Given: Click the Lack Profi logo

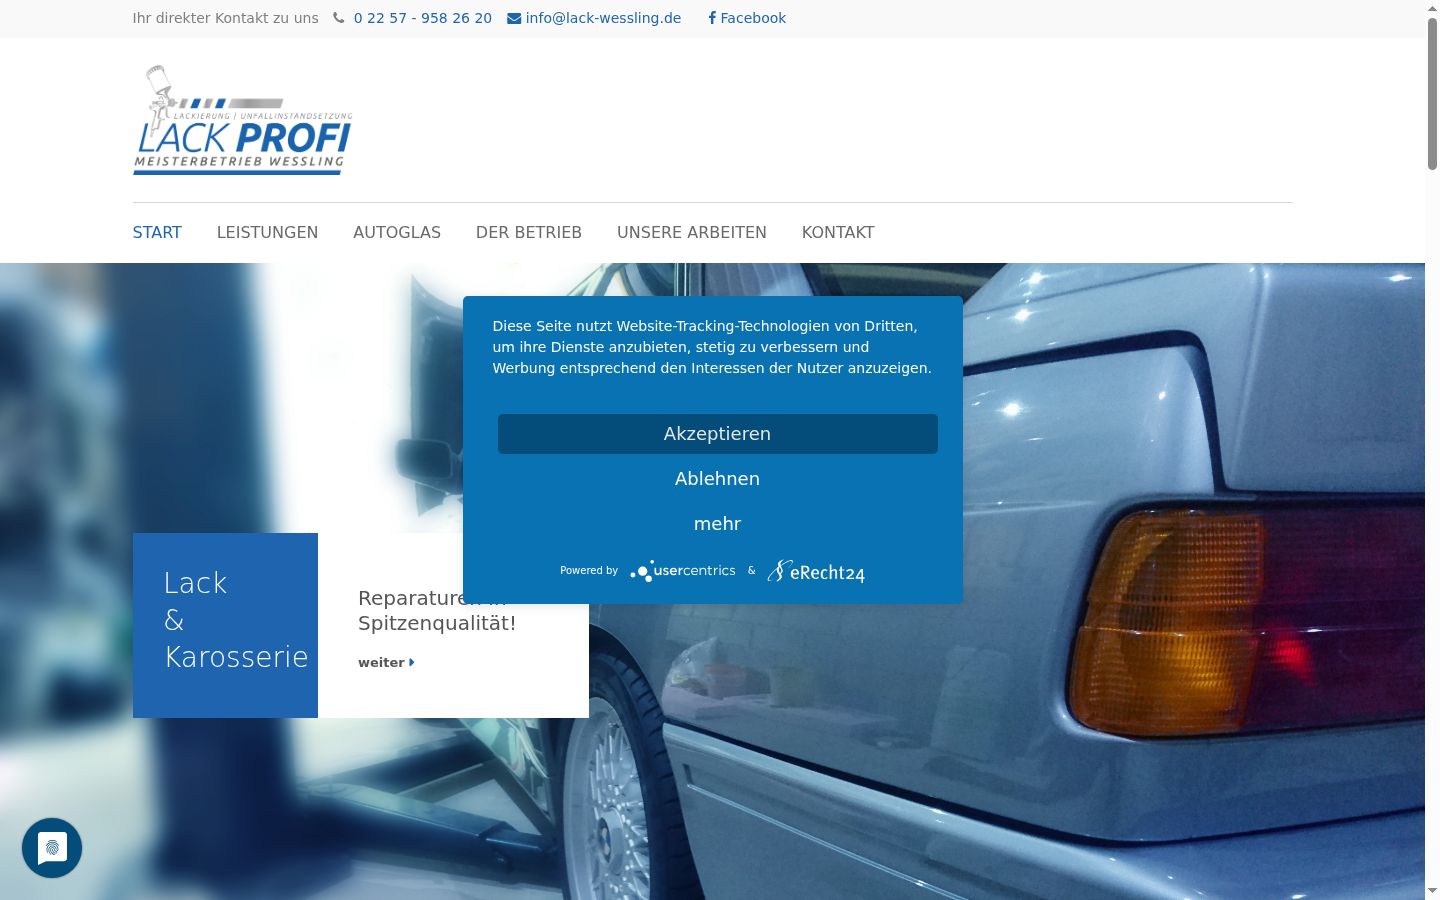Looking at the screenshot, I should coord(243,120).
